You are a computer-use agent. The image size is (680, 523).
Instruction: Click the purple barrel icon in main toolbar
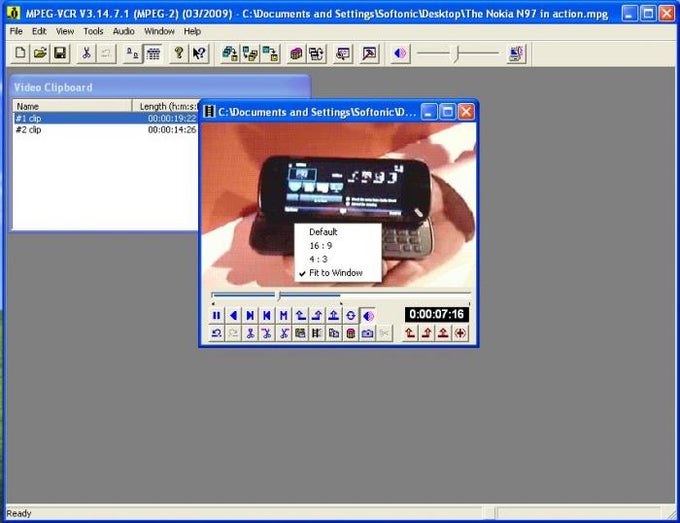[x=296, y=54]
